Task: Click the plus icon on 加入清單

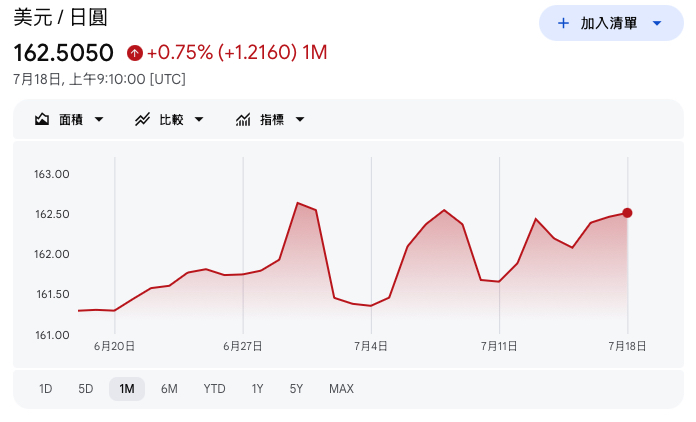Action: [563, 23]
